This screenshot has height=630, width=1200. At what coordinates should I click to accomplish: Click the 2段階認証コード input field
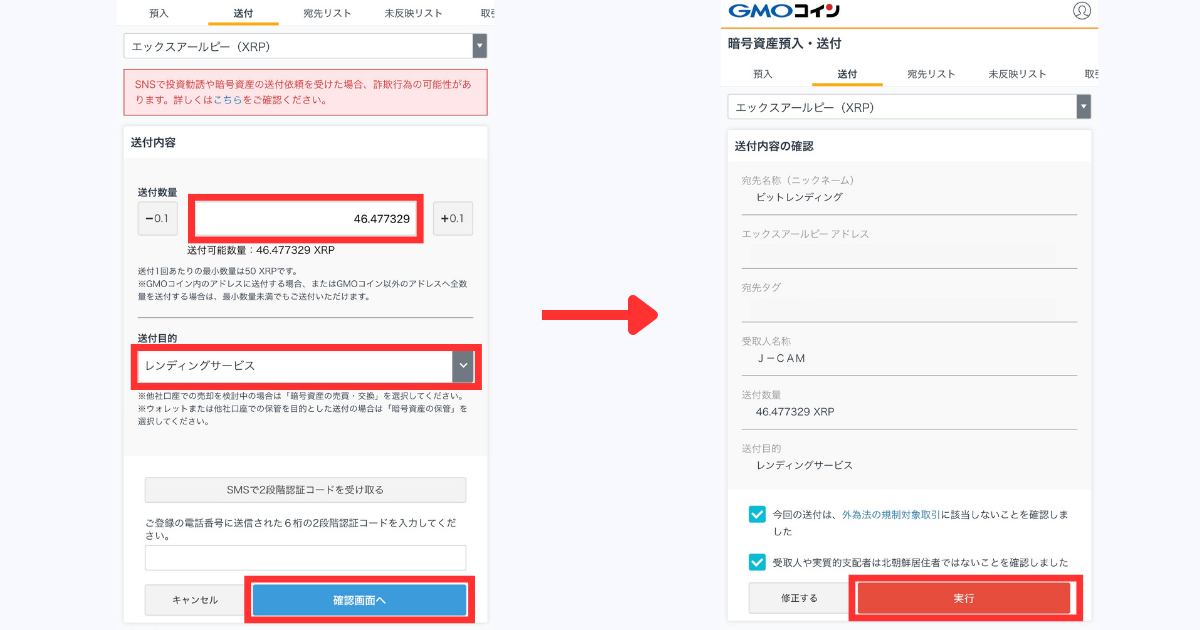click(305, 557)
